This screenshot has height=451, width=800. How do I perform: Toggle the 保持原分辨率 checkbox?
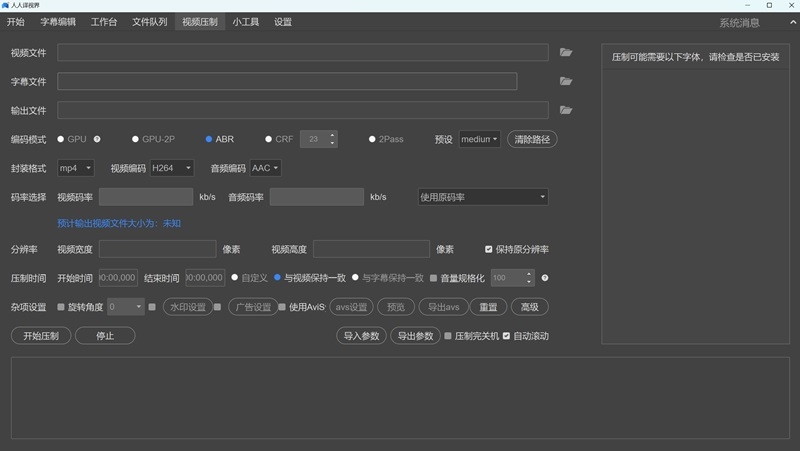[489, 249]
